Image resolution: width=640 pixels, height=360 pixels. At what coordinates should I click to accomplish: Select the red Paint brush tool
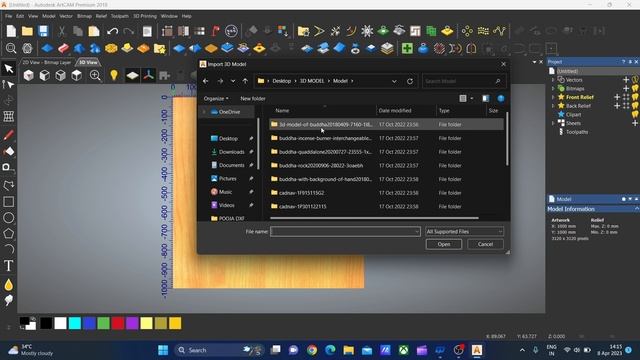pyautogui.click(x=9, y=135)
